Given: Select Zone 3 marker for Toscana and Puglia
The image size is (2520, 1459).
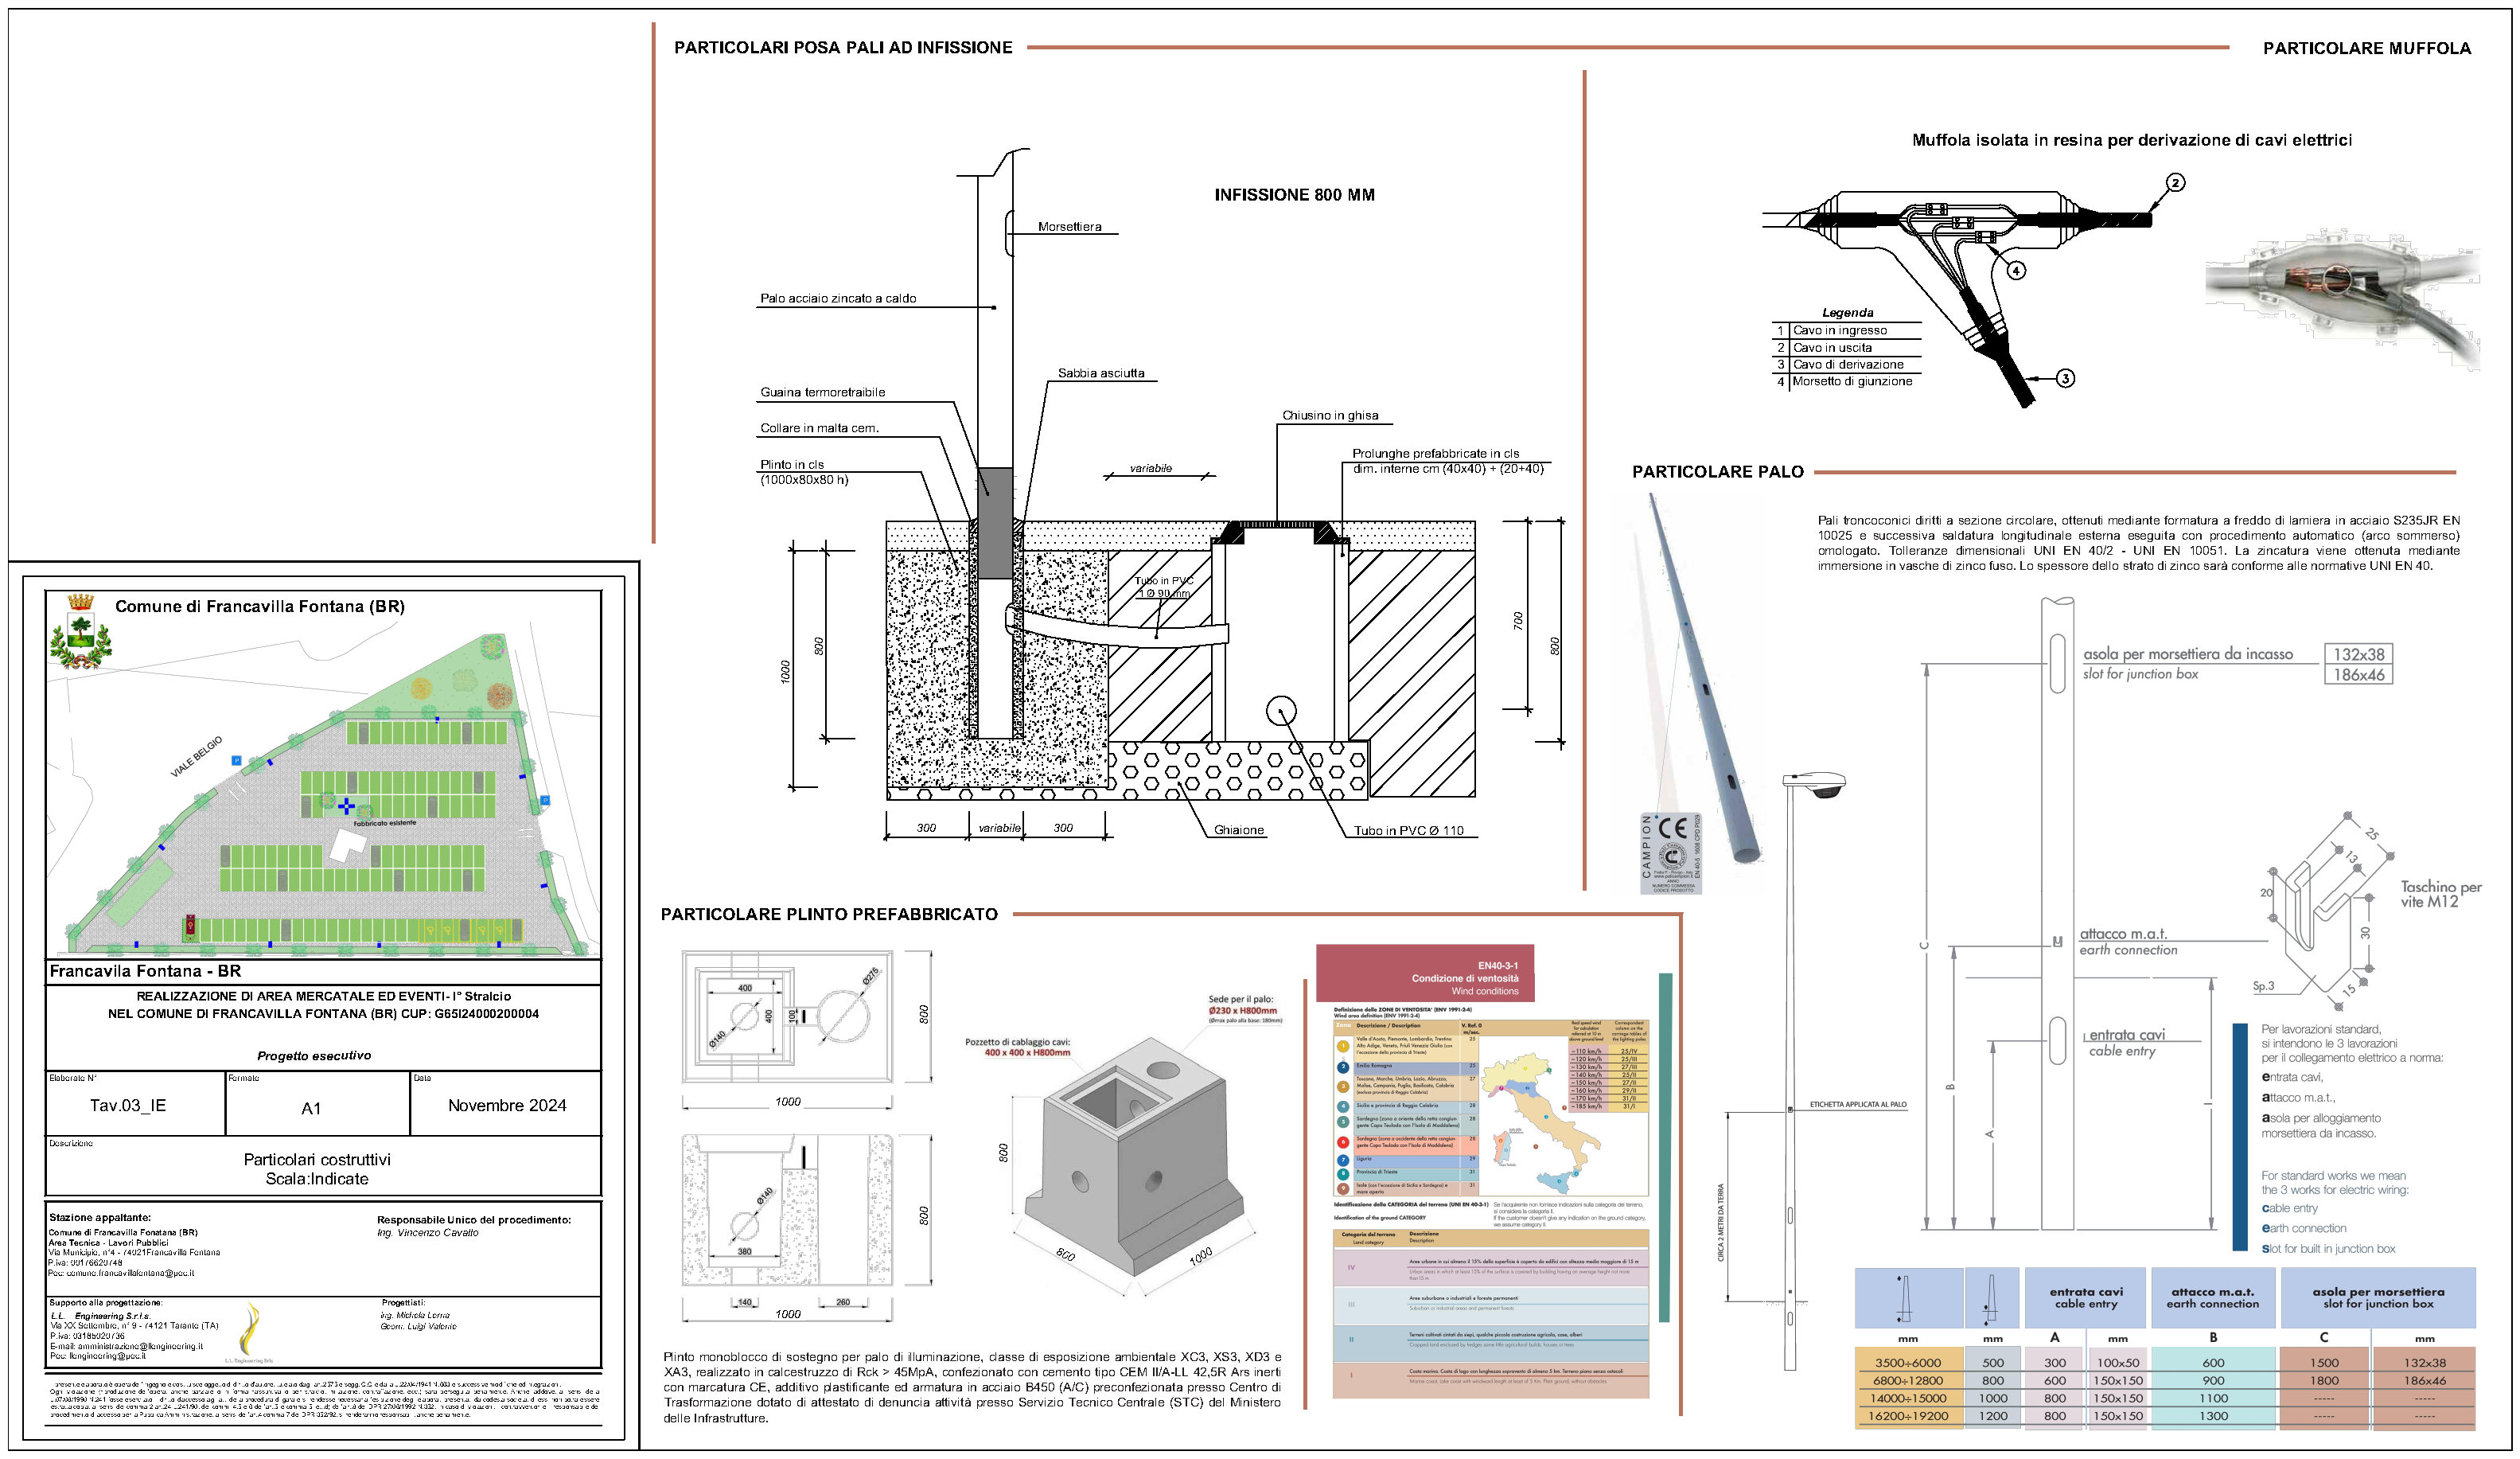Looking at the screenshot, I should [1343, 1089].
